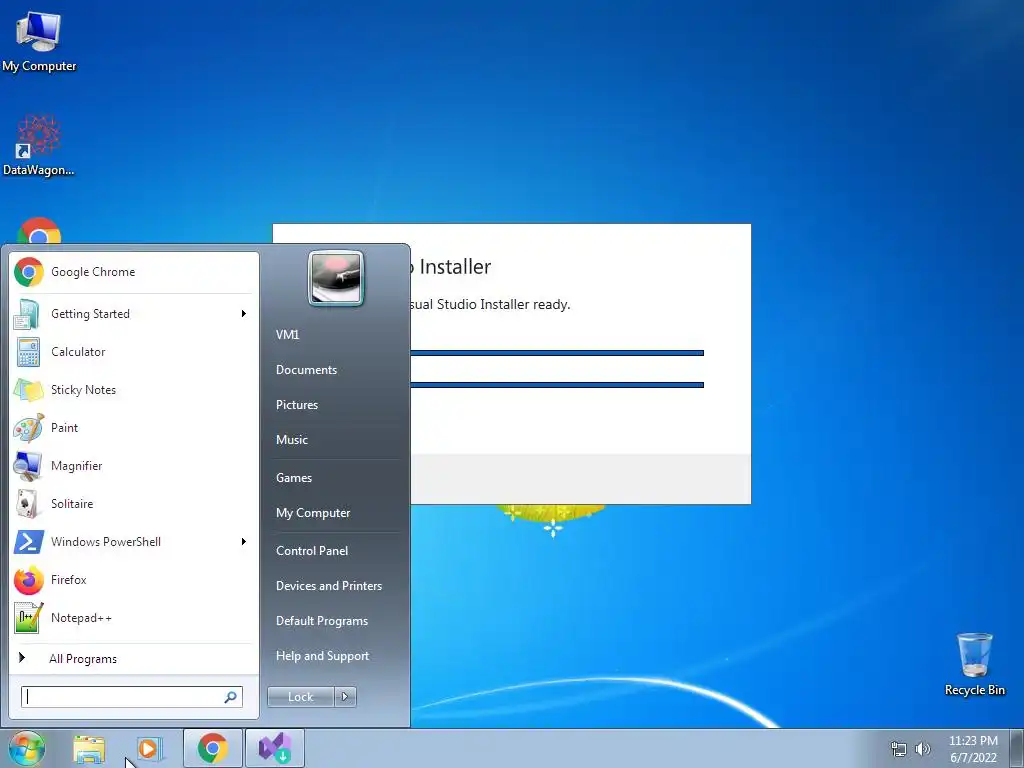Image resolution: width=1024 pixels, height=768 pixels.
Task: Launch Paint from the Start menu
Action: coord(133,428)
